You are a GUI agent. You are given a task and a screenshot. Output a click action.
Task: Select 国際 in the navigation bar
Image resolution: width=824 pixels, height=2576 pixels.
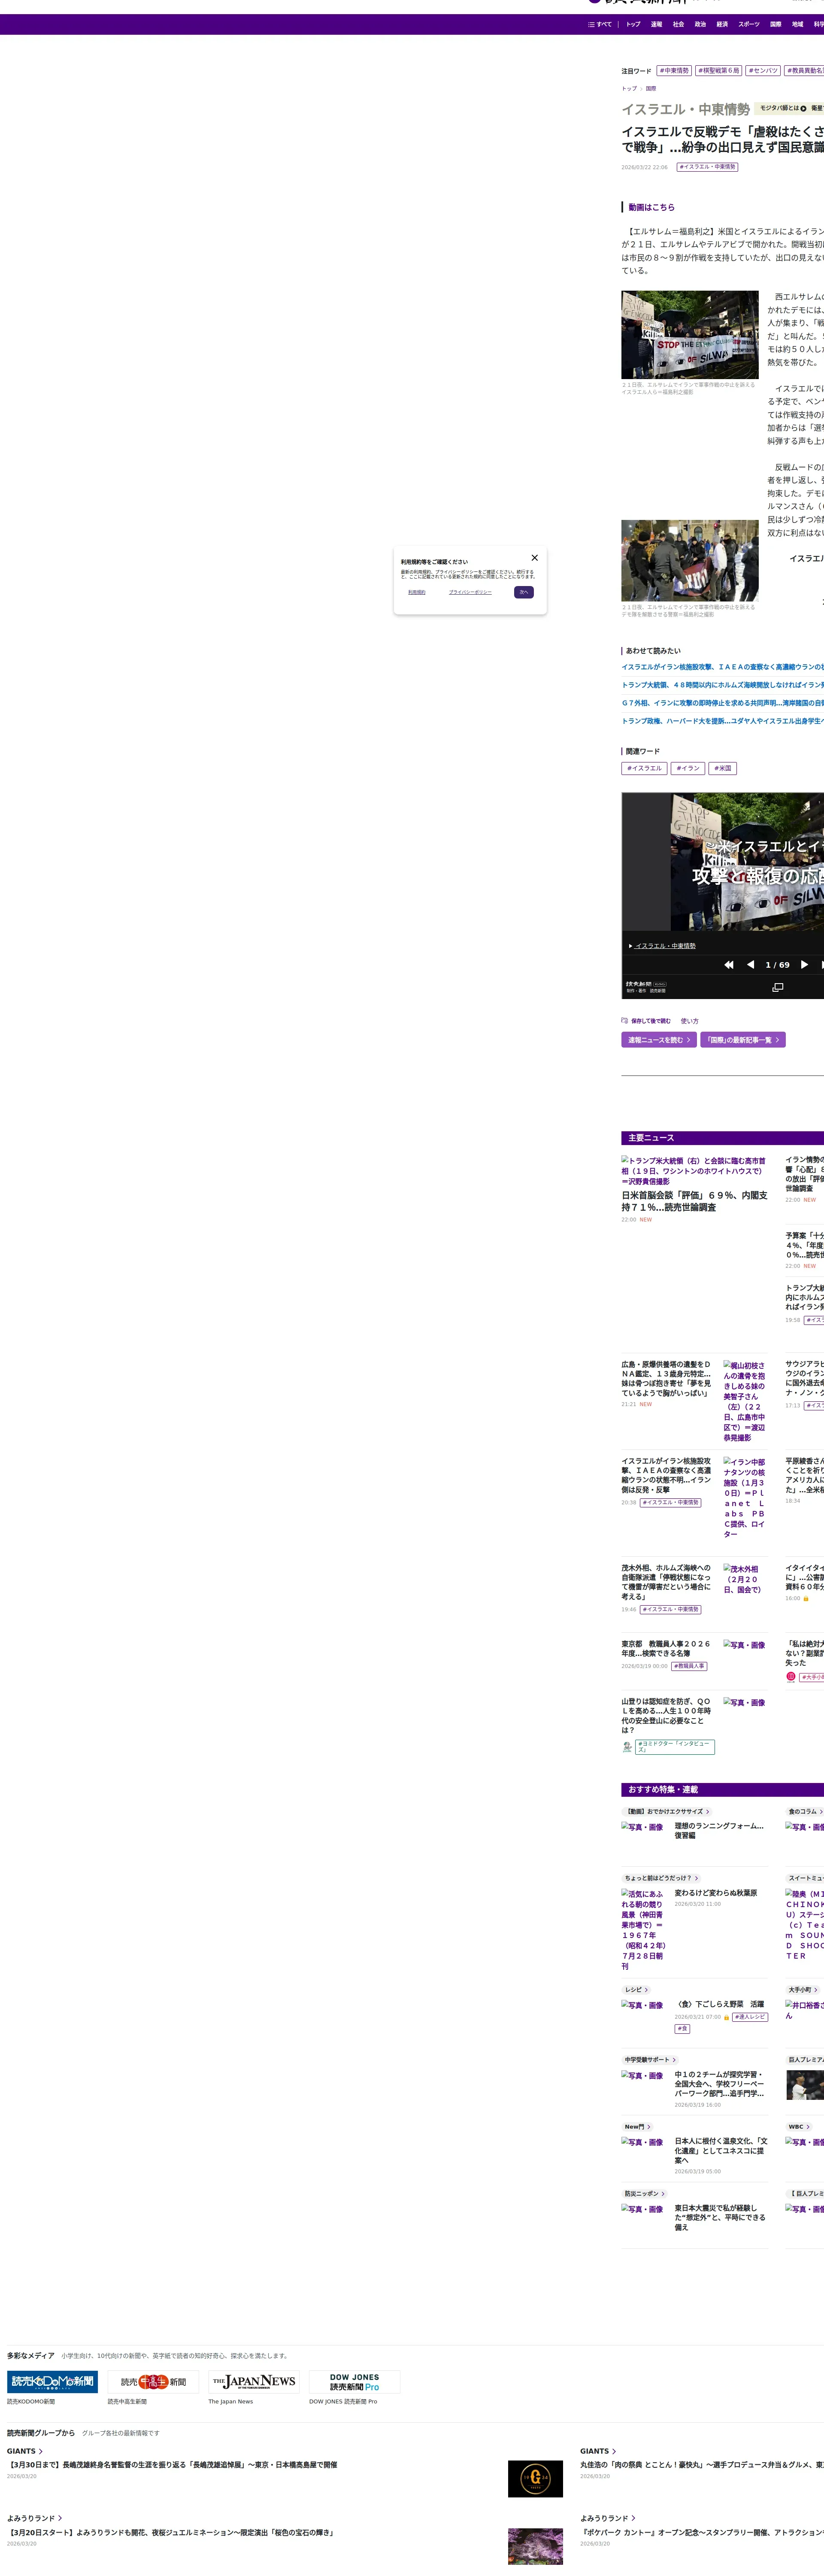775,24
